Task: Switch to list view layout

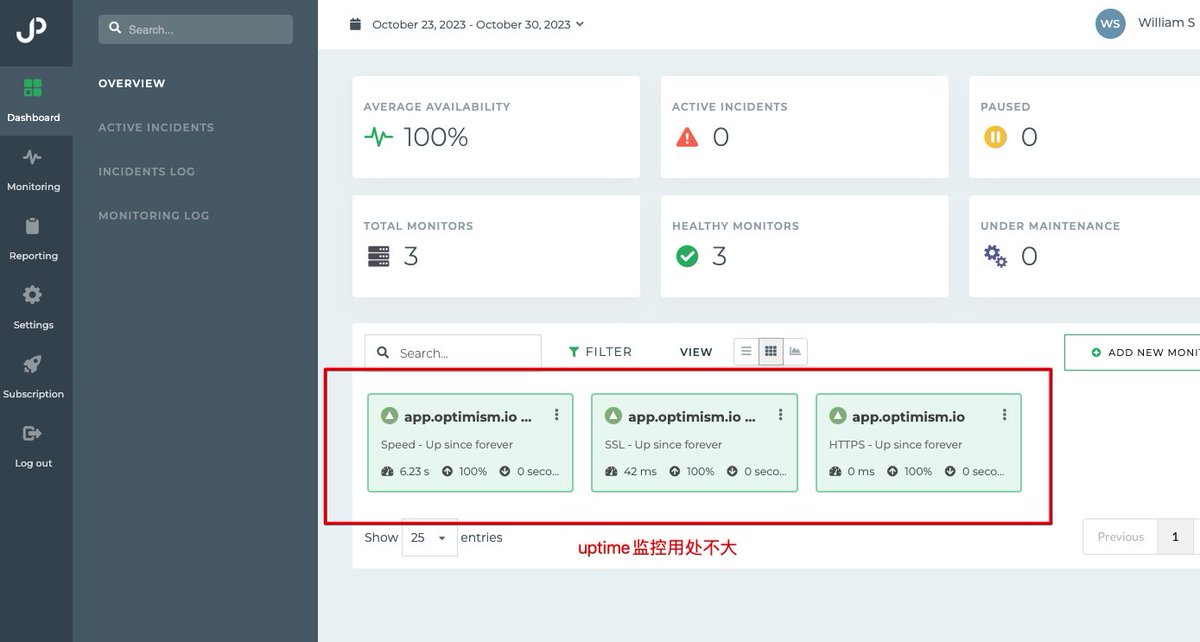Action: (x=746, y=351)
